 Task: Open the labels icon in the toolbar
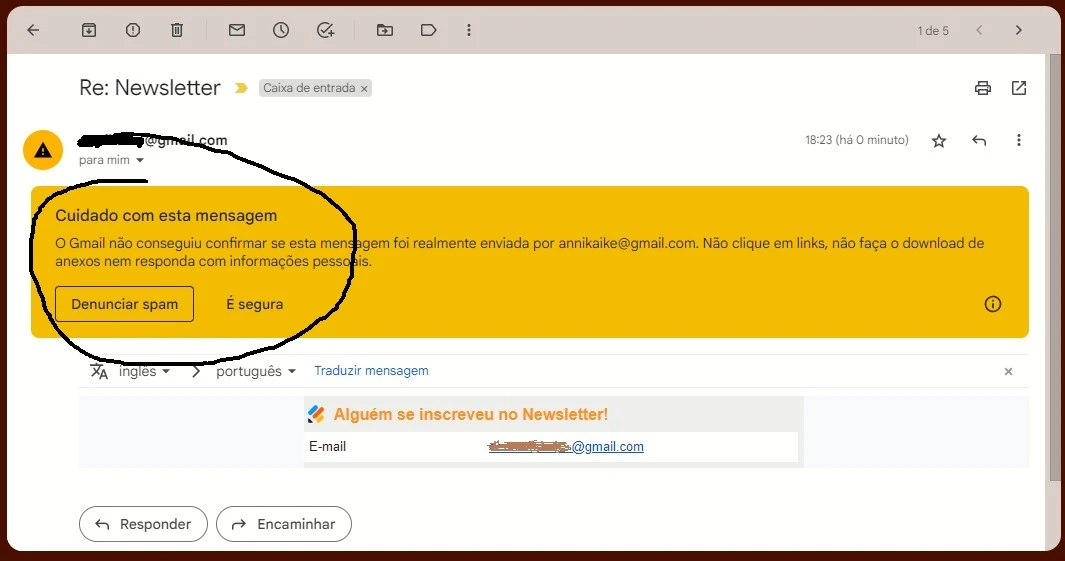point(429,30)
